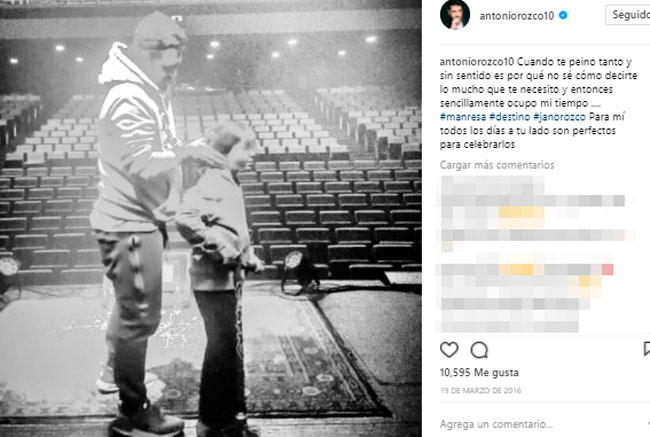Open the antoniorozco10 username in the header
This screenshot has width=650, height=437.
517,16
